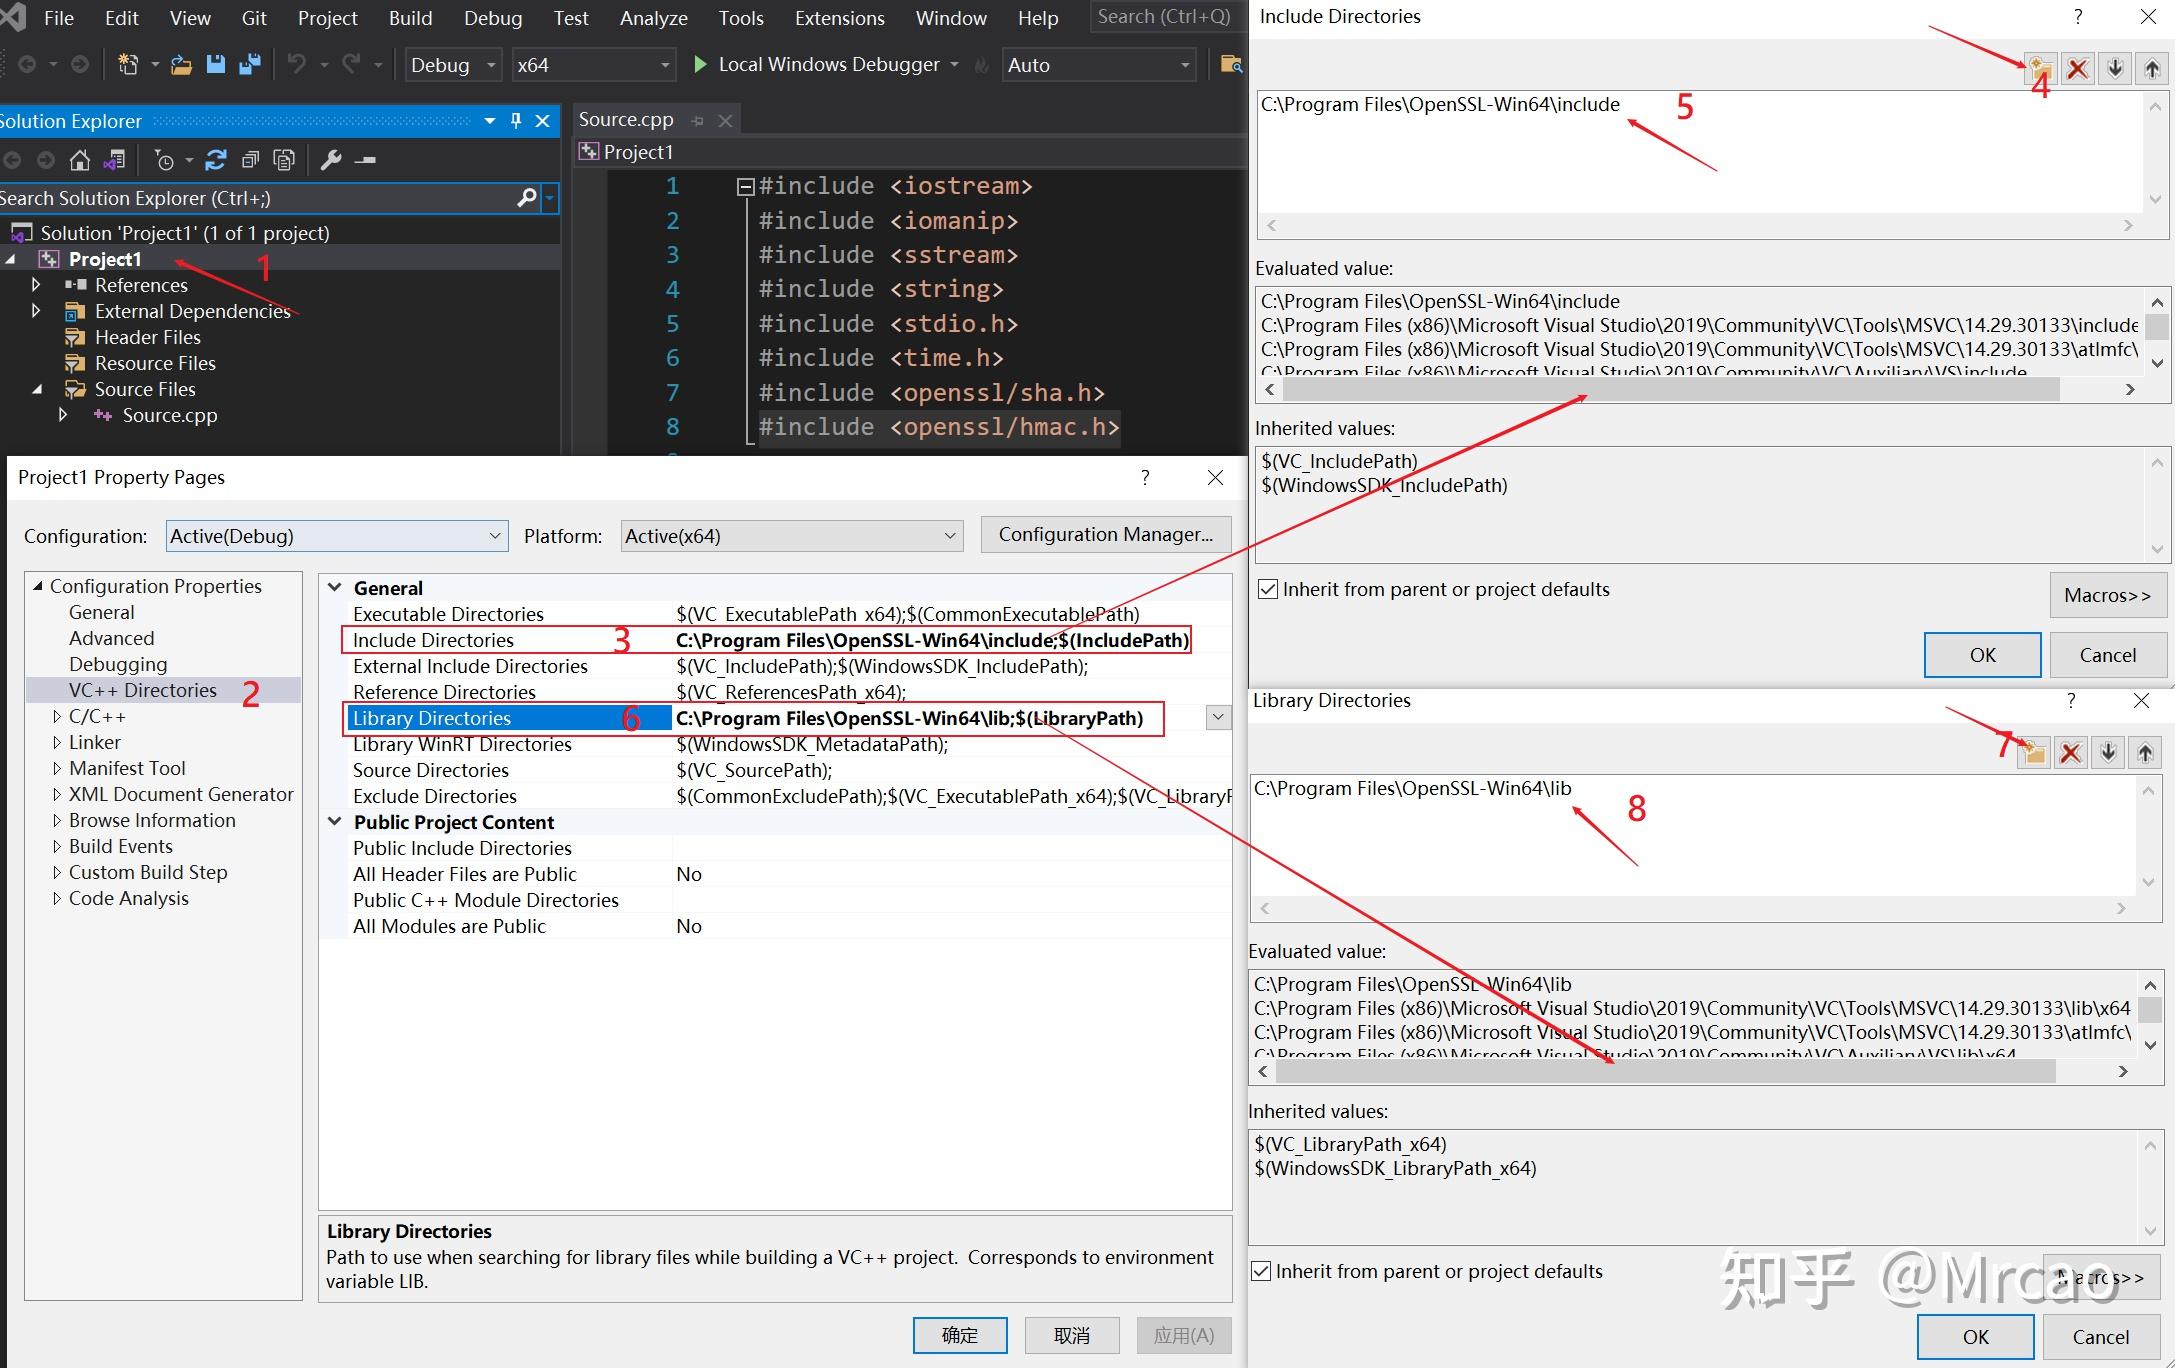Viewport: 2175px width, 1368px height.
Task: Open the Auto dropdown in toolbar
Action: pos(1099,65)
